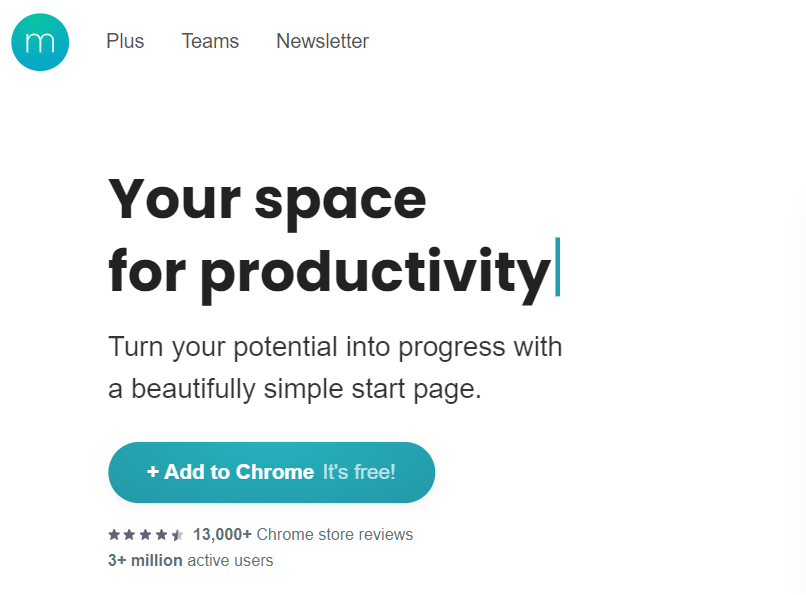
Task: Click the first rating star
Action: point(114,535)
